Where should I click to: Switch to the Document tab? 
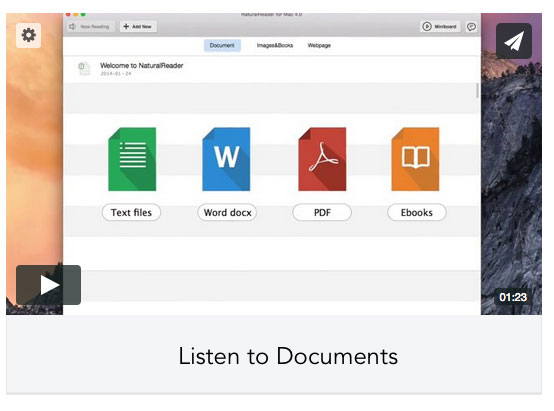click(222, 46)
